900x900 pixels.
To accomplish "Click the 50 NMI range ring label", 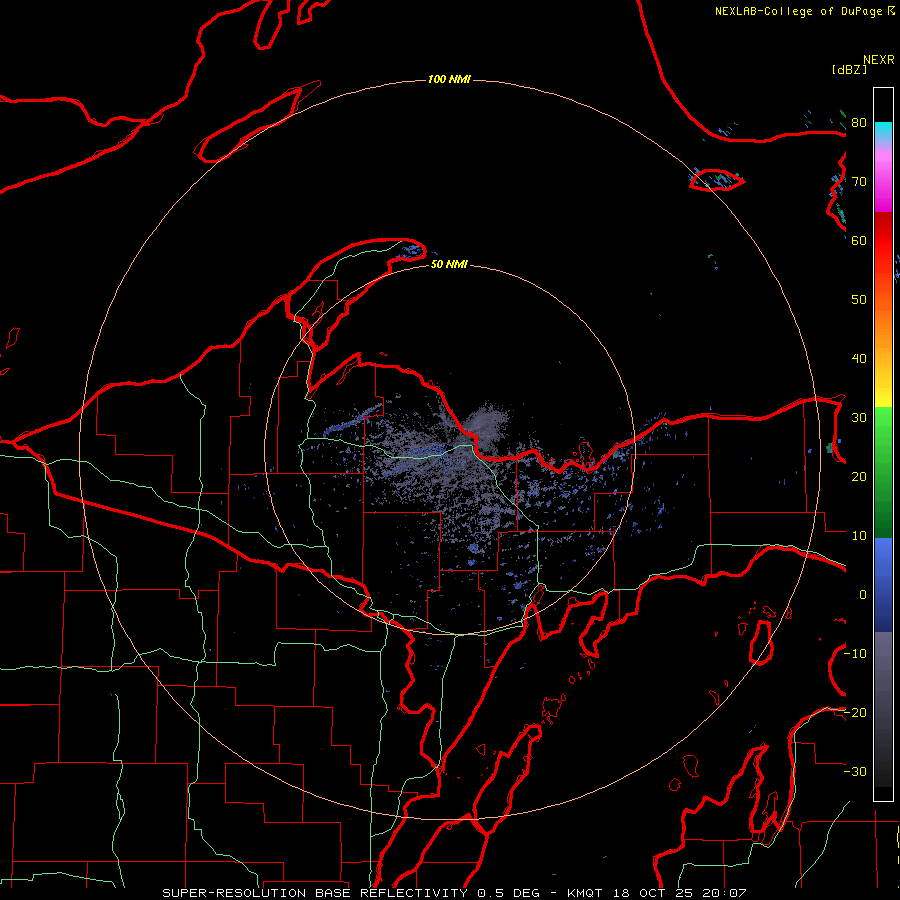I will tap(449, 264).
